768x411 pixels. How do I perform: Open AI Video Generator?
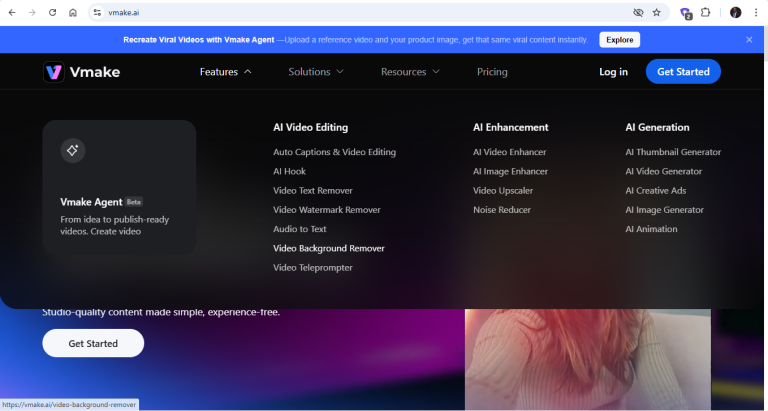[x=664, y=171]
